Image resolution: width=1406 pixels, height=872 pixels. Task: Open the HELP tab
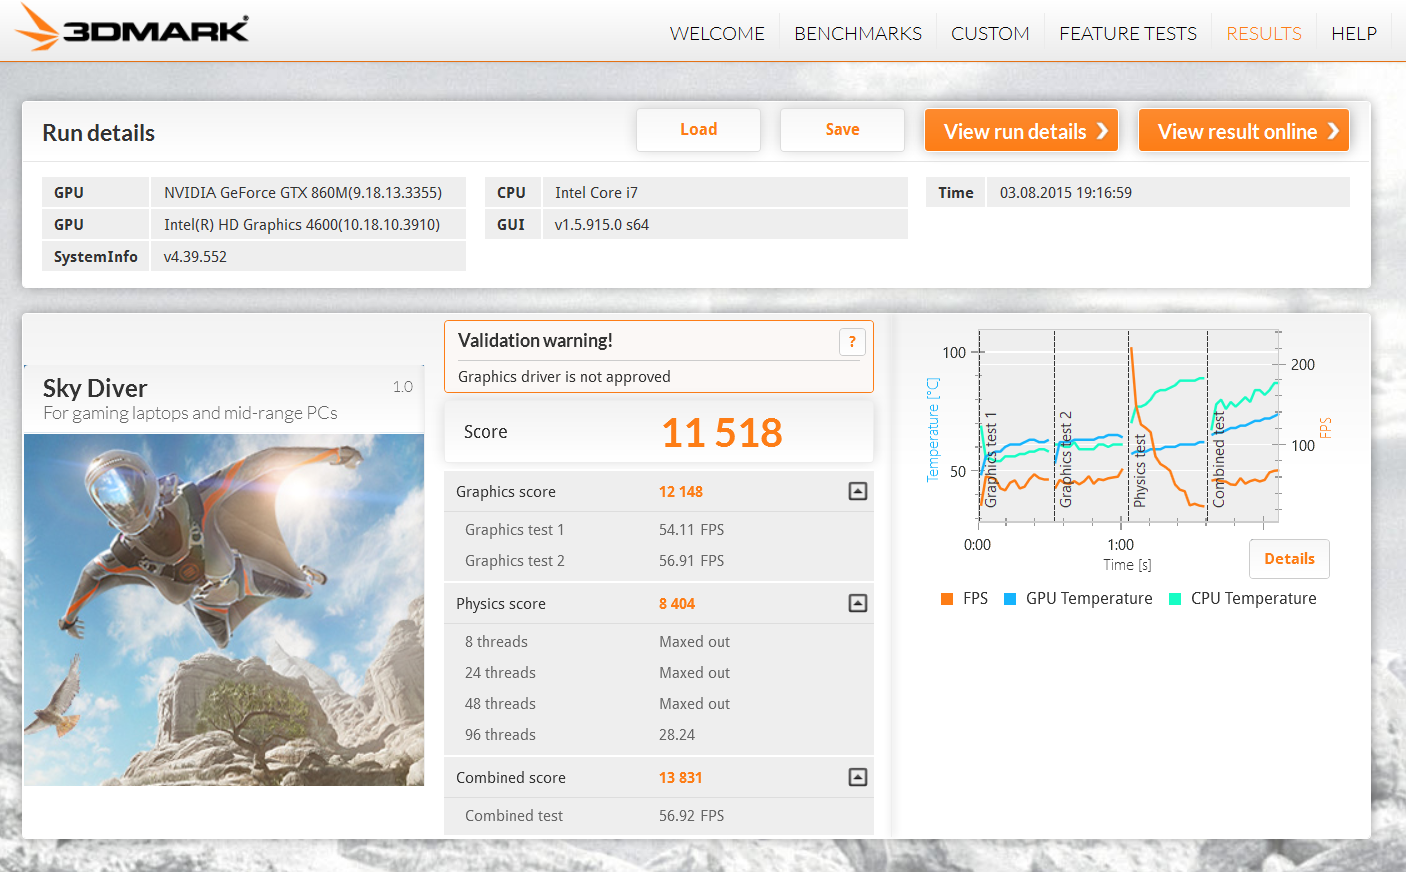(x=1354, y=34)
